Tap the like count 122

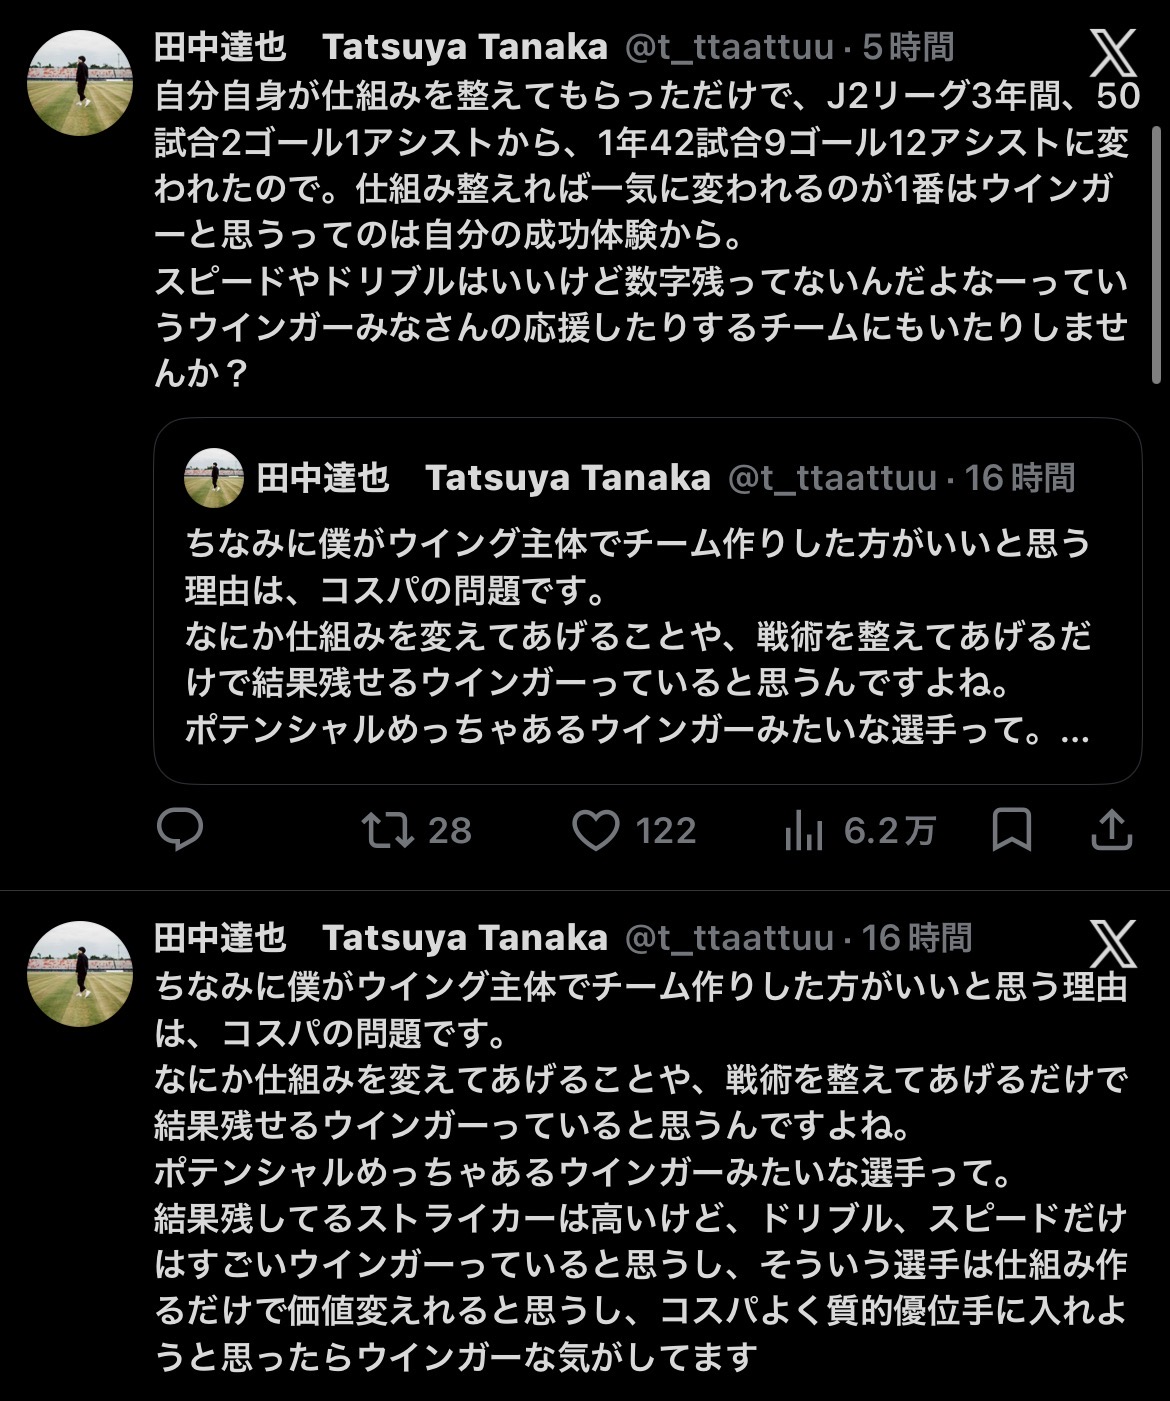pyautogui.click(x=665, y=830)
